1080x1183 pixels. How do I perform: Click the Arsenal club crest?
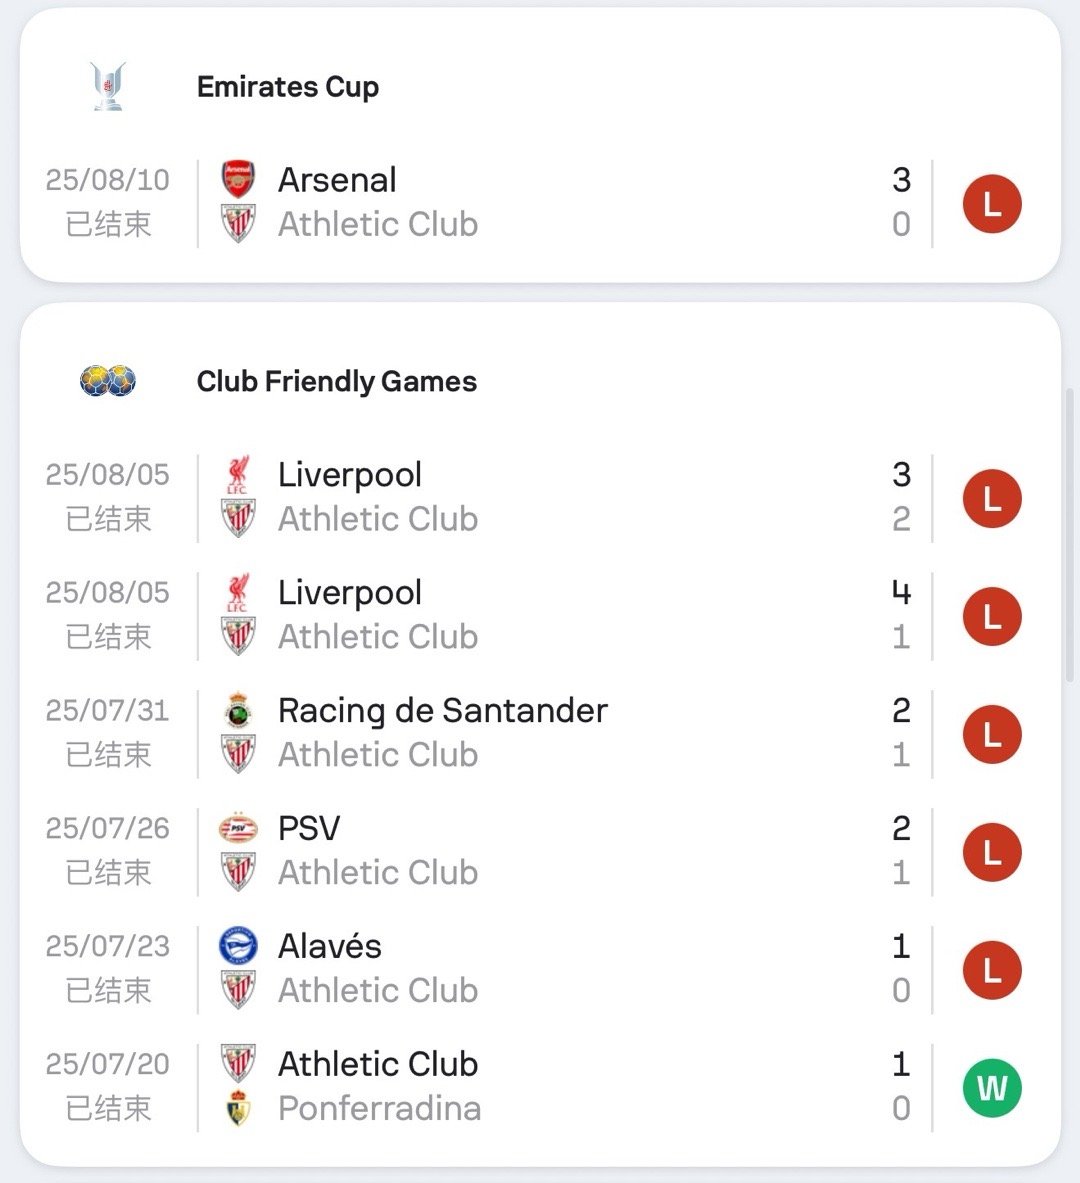coord(238,180)
